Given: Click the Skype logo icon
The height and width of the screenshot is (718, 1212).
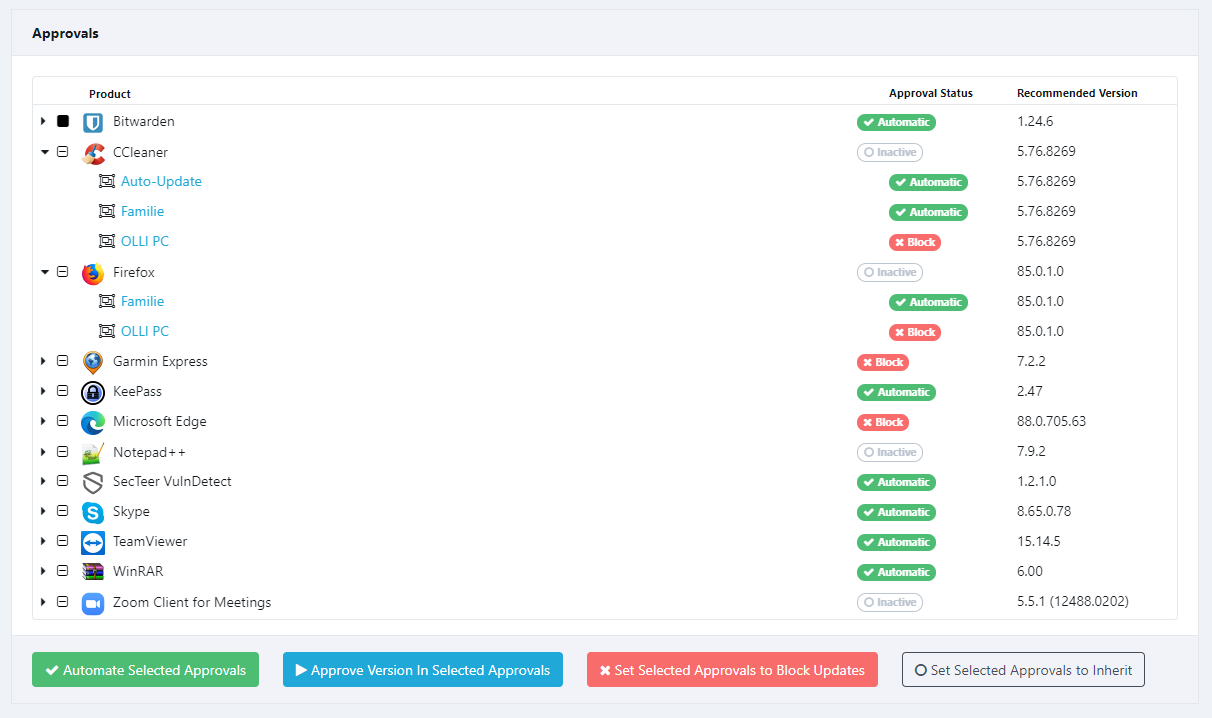Looking at the screenshot, I should point(93,513).
